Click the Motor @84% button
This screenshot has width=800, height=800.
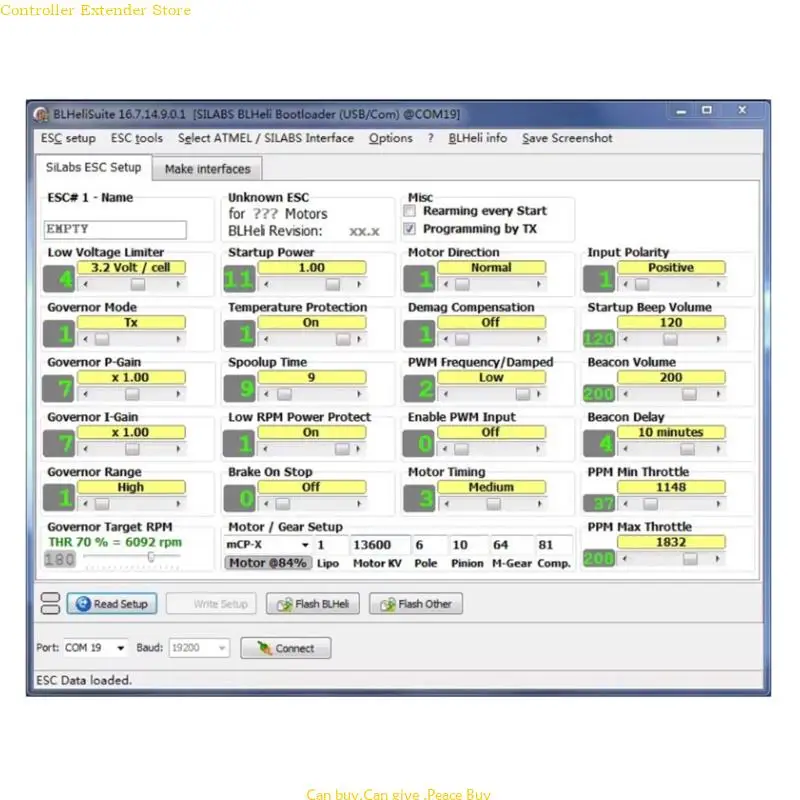pyautogui.click(x=268, y=563)
